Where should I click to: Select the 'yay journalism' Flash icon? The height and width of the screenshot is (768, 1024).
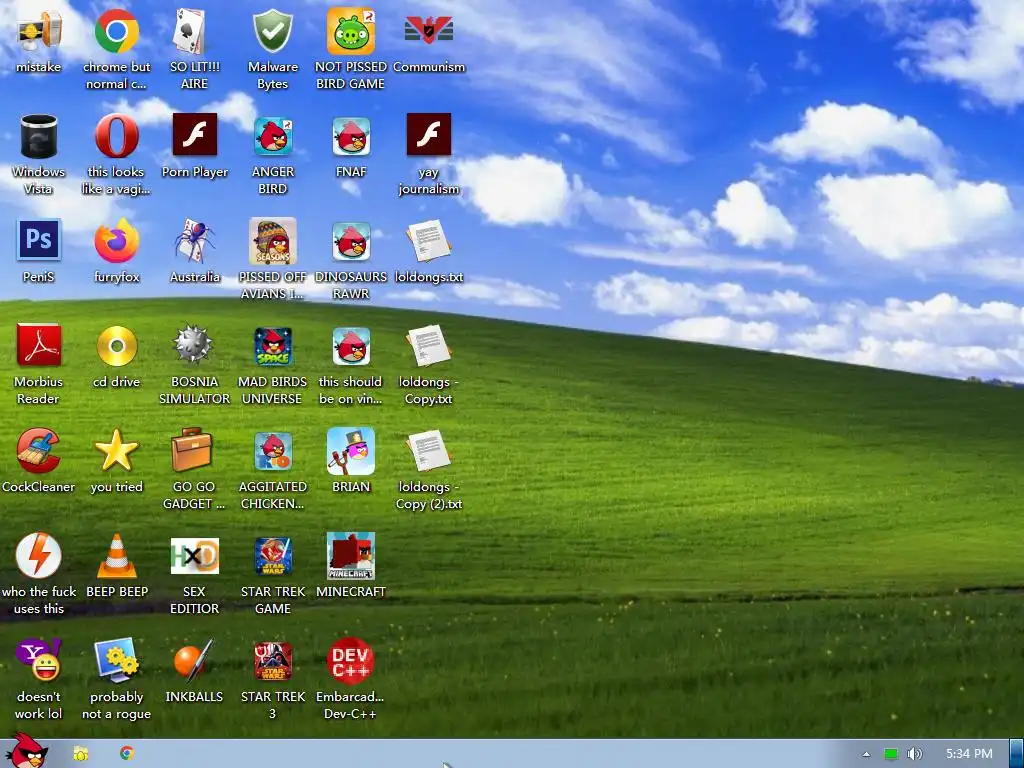tap(428, 135)
